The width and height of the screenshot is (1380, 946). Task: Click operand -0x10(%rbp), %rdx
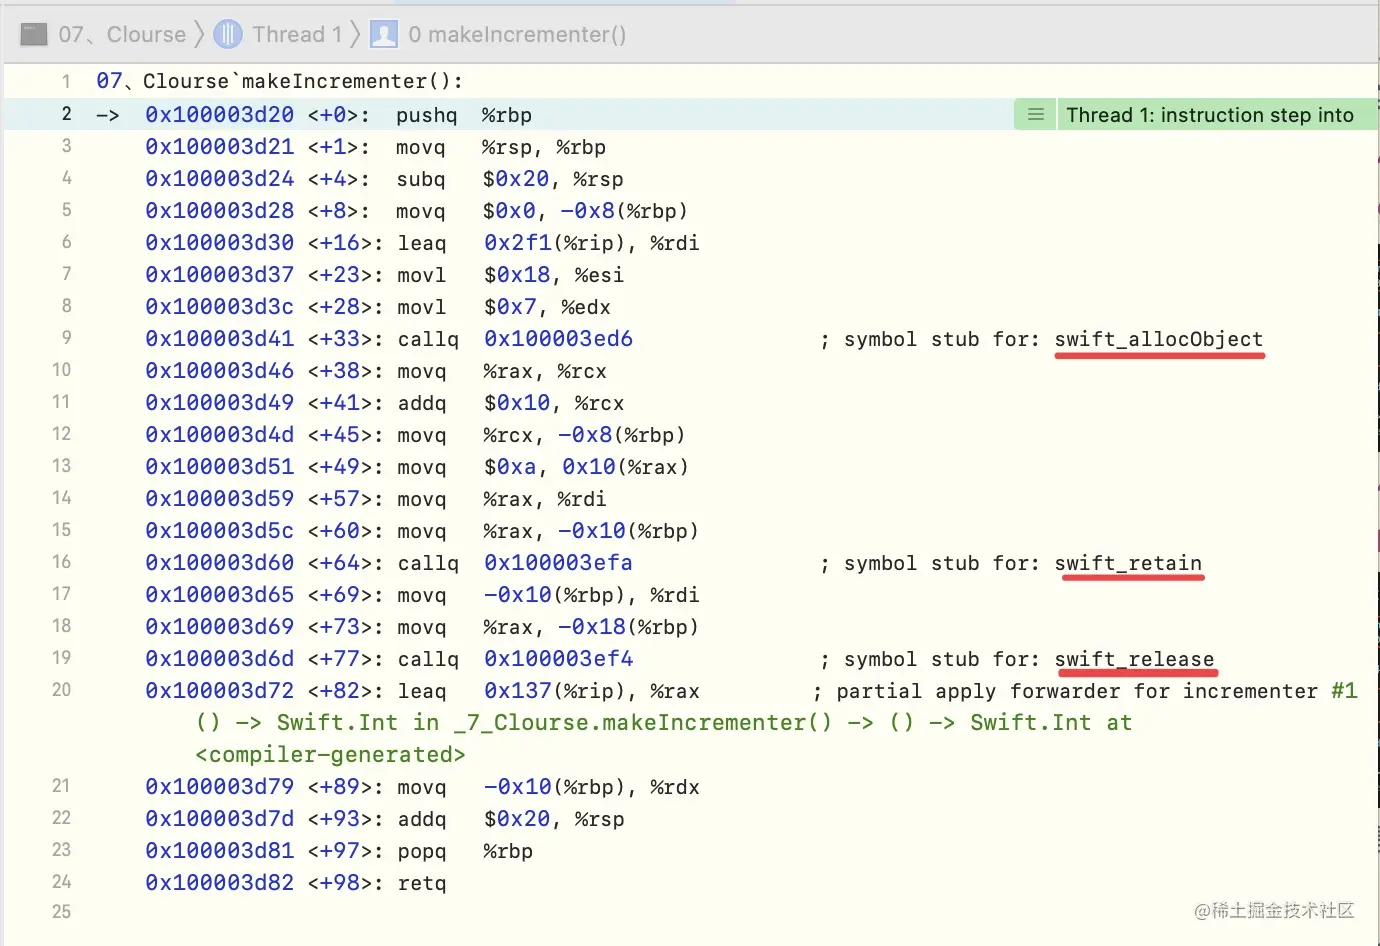pyautogui.click(x=592, y=787)
